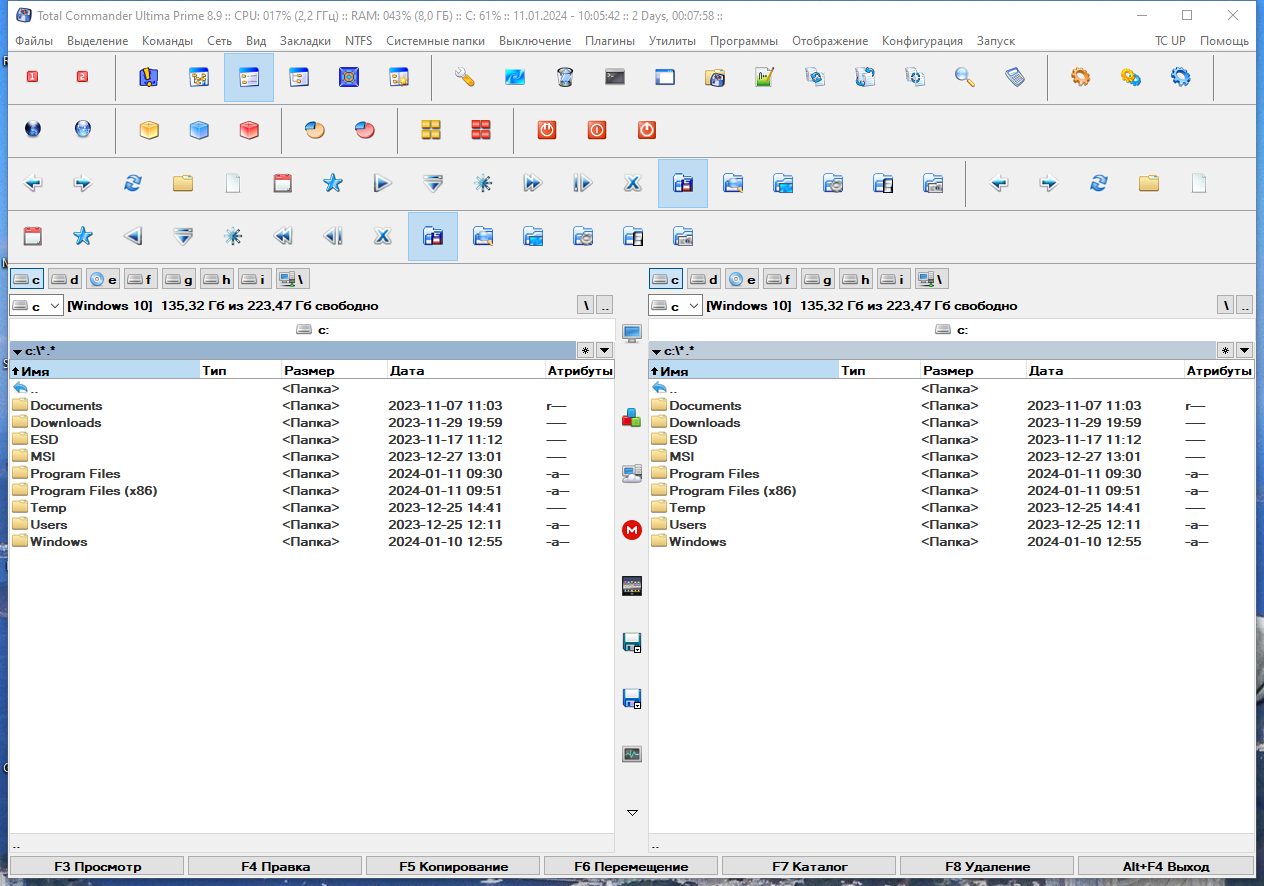Switch left panel to drive e

(x=103, y=279)
